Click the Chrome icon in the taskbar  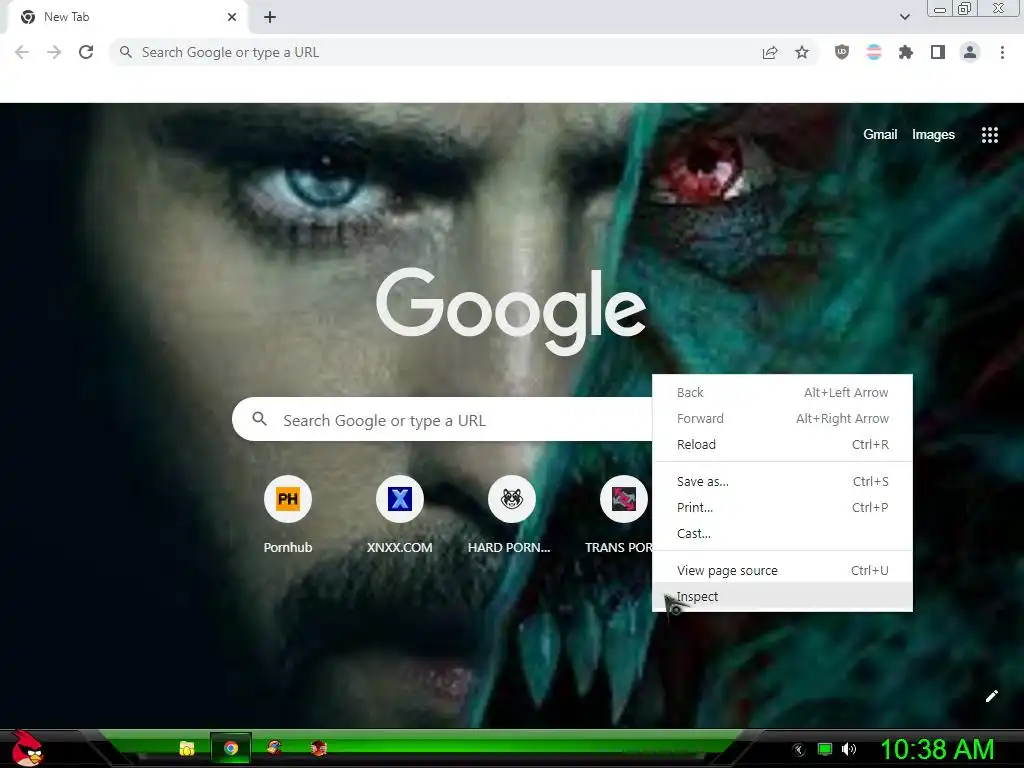[231, 748]
